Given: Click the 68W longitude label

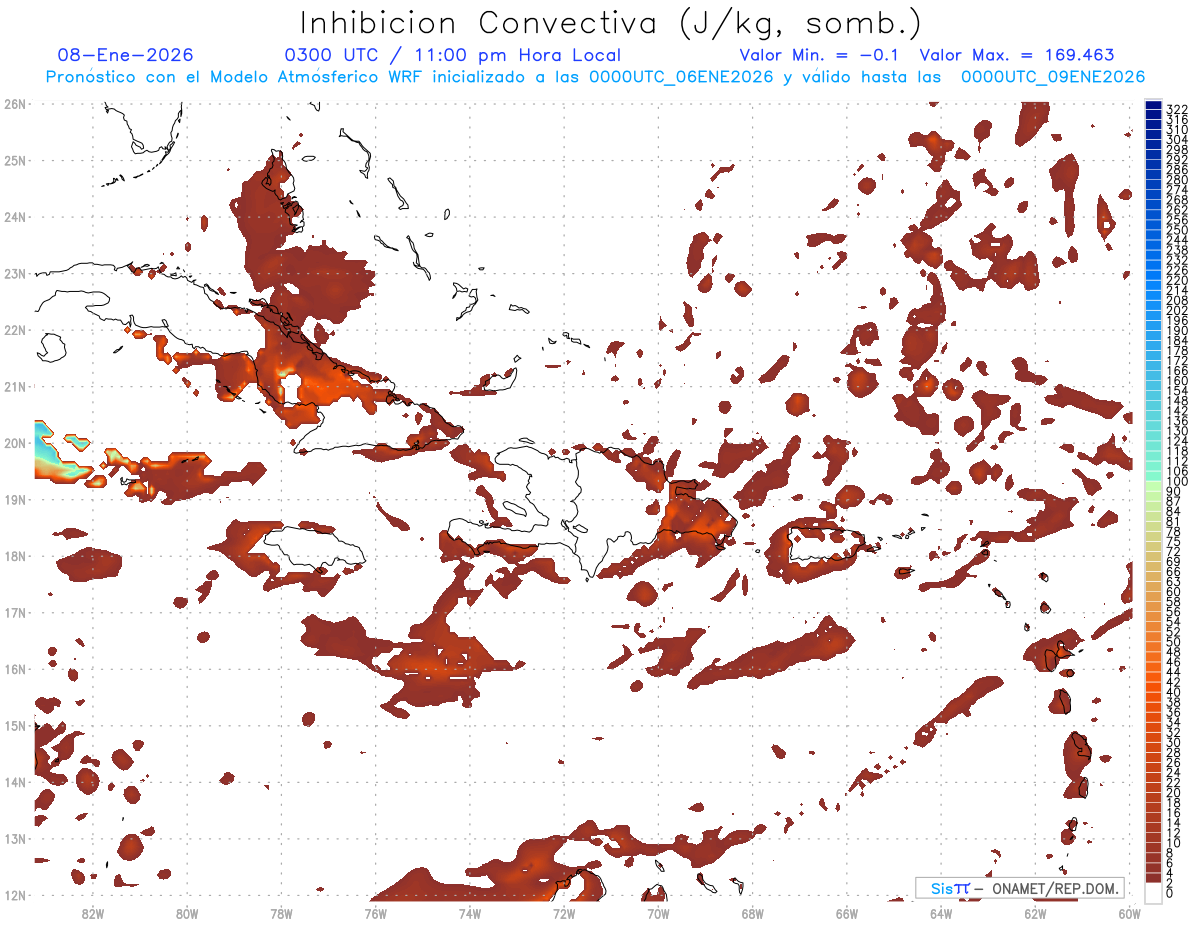Looking at the screenshot, I should tap(753, 913).
